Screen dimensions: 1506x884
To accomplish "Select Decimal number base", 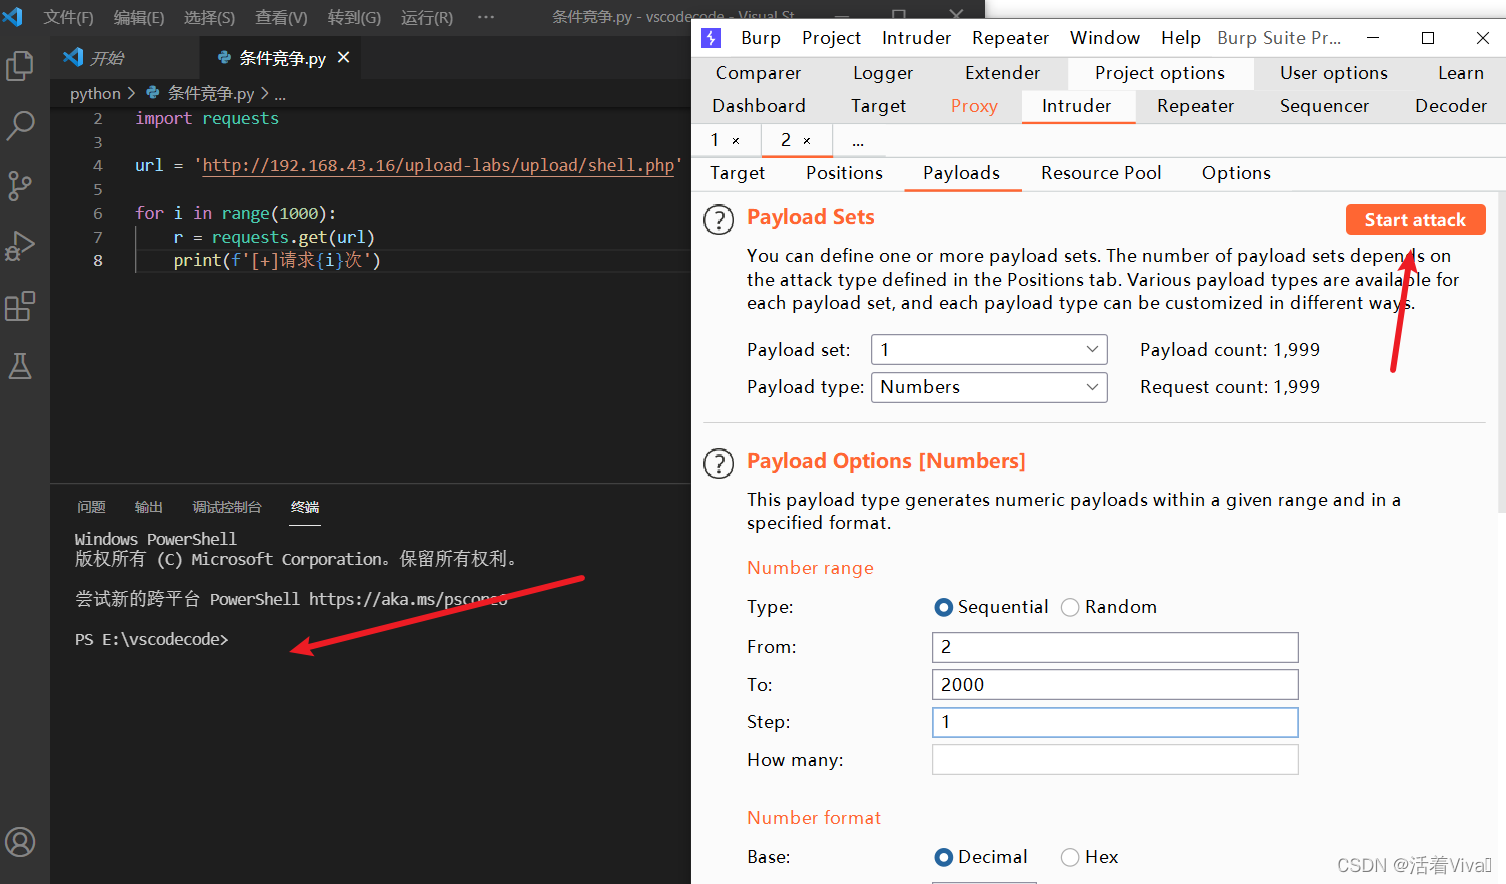I will pos(943,857).
